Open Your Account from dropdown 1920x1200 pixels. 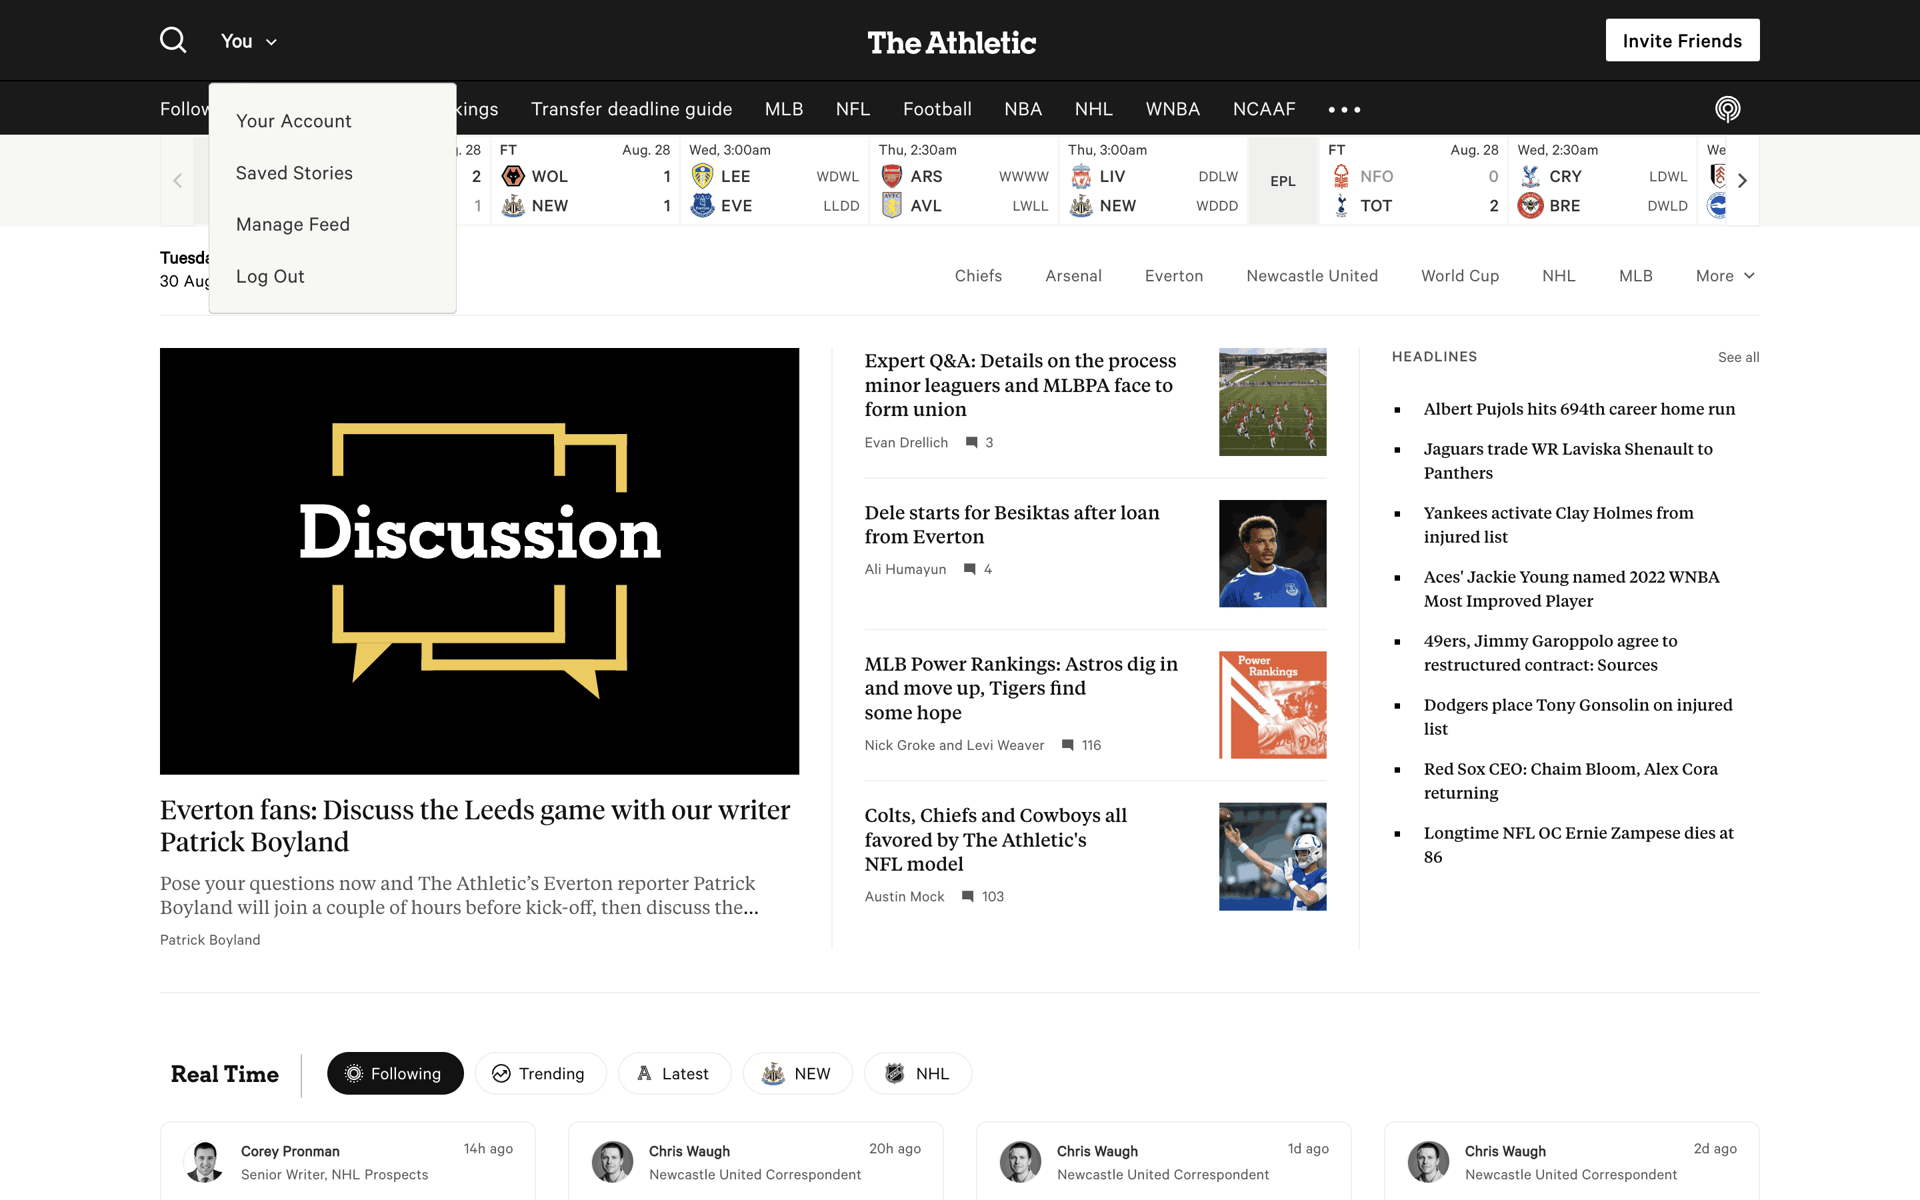pos(294,121)
